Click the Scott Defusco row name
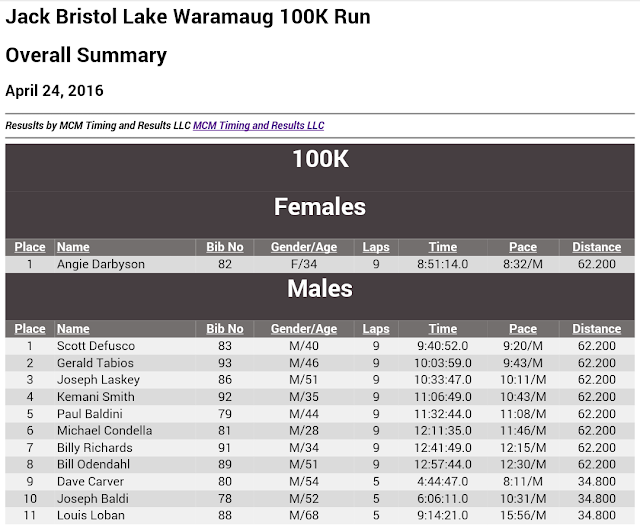 click(96, 346)
